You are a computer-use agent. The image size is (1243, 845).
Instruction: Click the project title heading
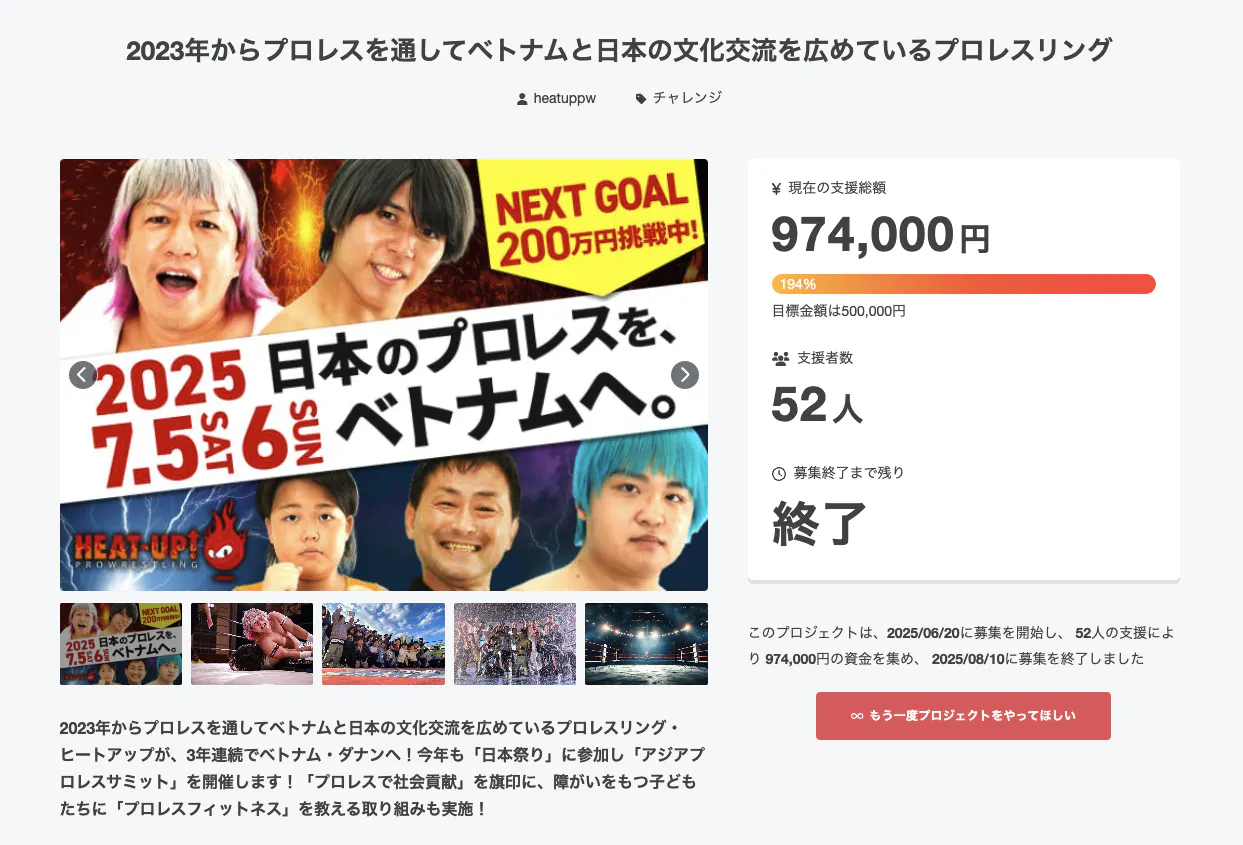pyautogui.click(x=619, y=50)
